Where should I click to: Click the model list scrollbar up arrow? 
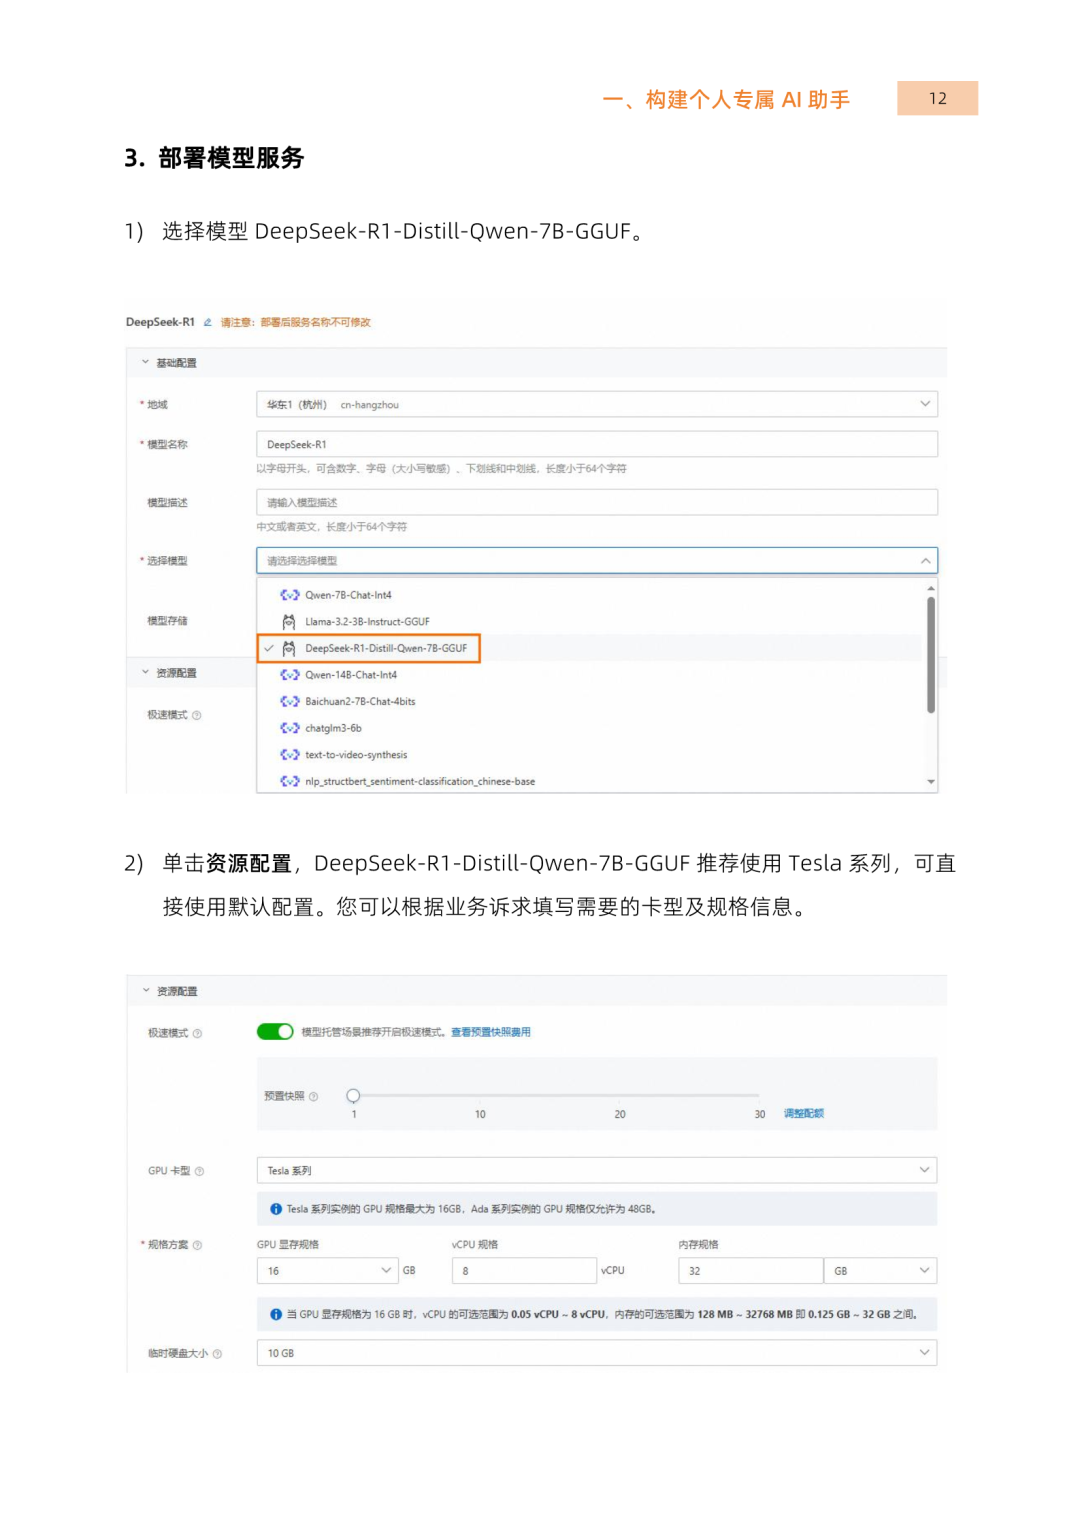(x=931, y=589)
